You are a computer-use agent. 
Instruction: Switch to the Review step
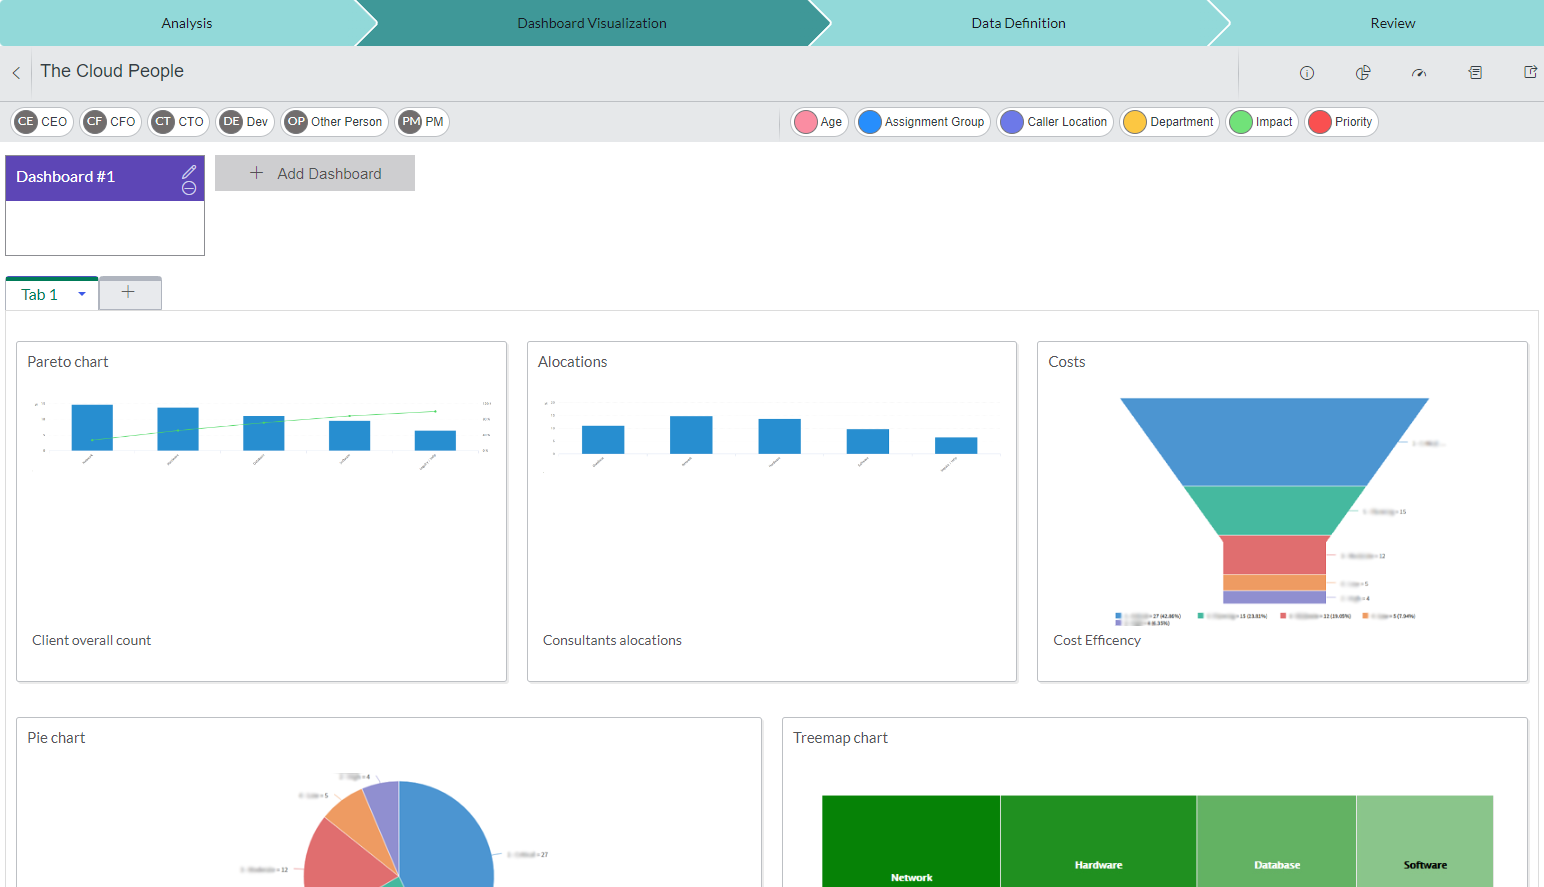click(x=1392, y=23)
